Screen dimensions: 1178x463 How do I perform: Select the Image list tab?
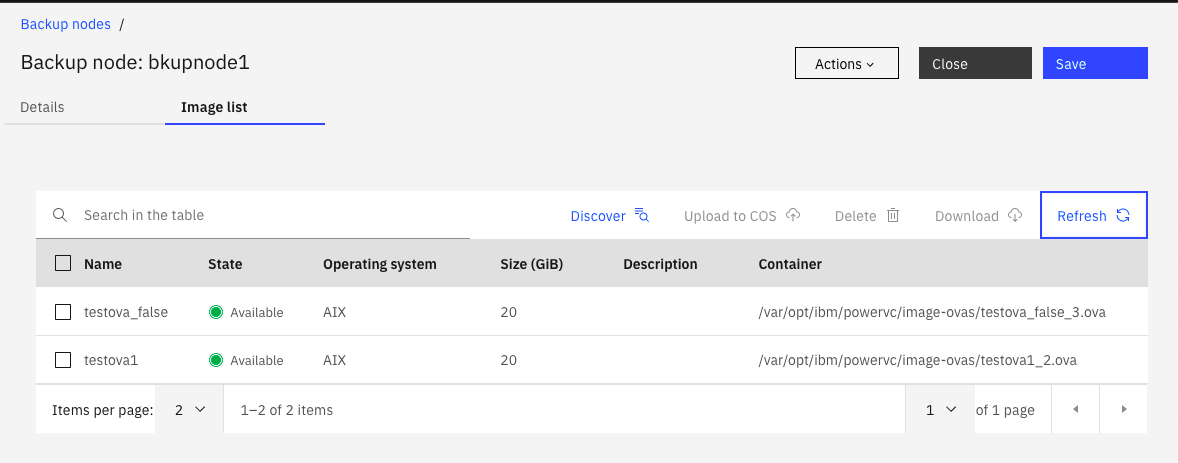click(x=214, y=107)
